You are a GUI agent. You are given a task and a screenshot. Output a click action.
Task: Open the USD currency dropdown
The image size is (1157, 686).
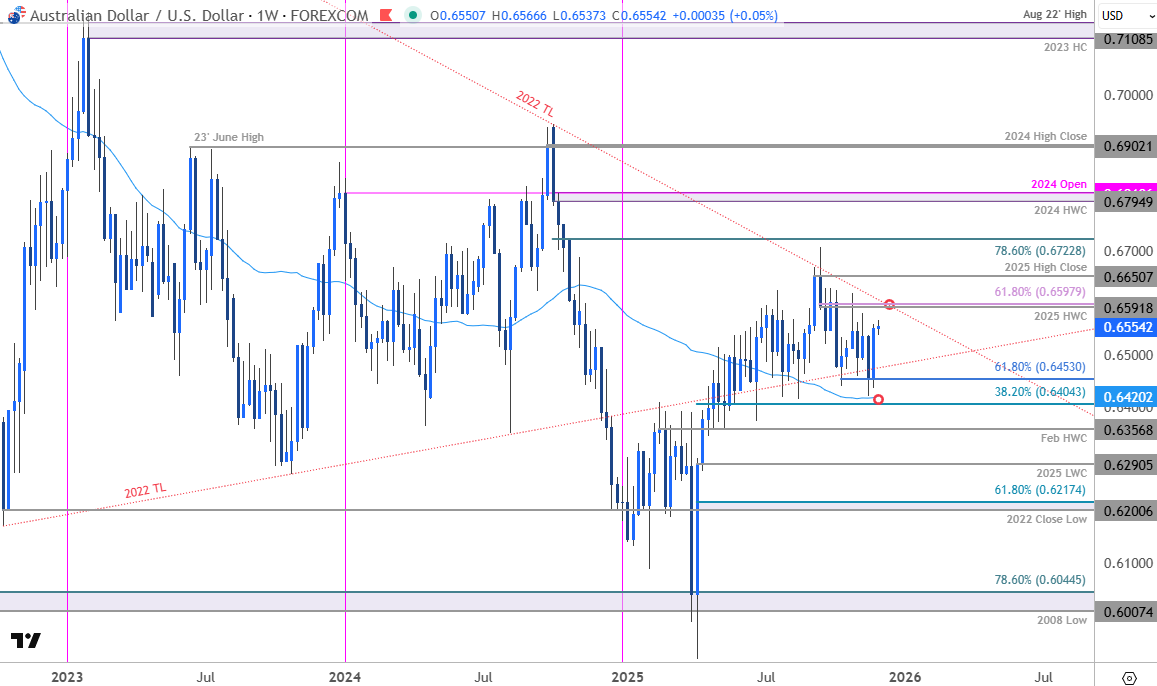coord(1118,16)
